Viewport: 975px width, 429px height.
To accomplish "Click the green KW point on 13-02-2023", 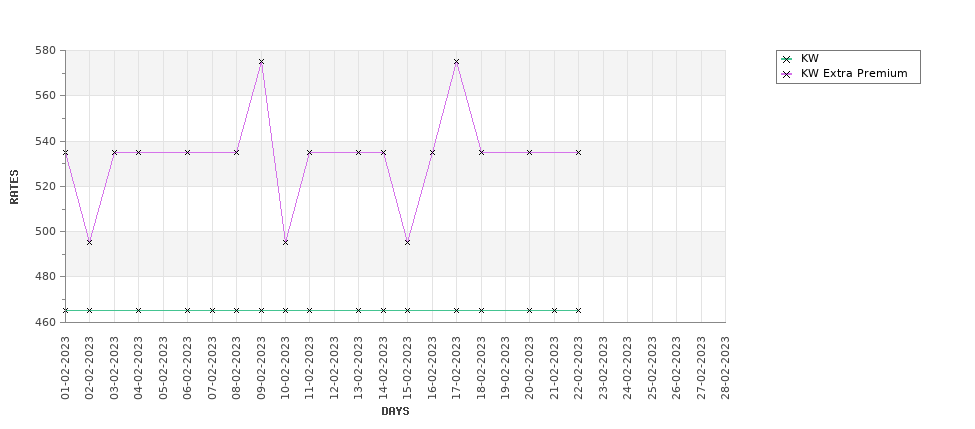I will (x=358, y=310).
